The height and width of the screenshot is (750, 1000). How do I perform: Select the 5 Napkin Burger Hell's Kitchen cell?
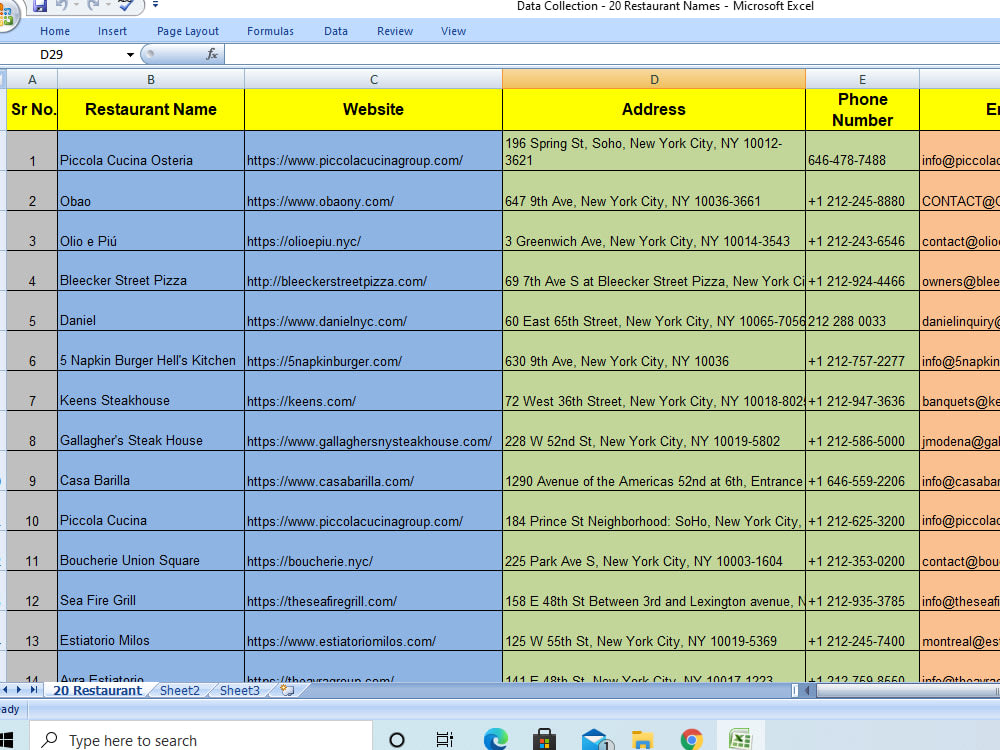(x=151, y=351)
